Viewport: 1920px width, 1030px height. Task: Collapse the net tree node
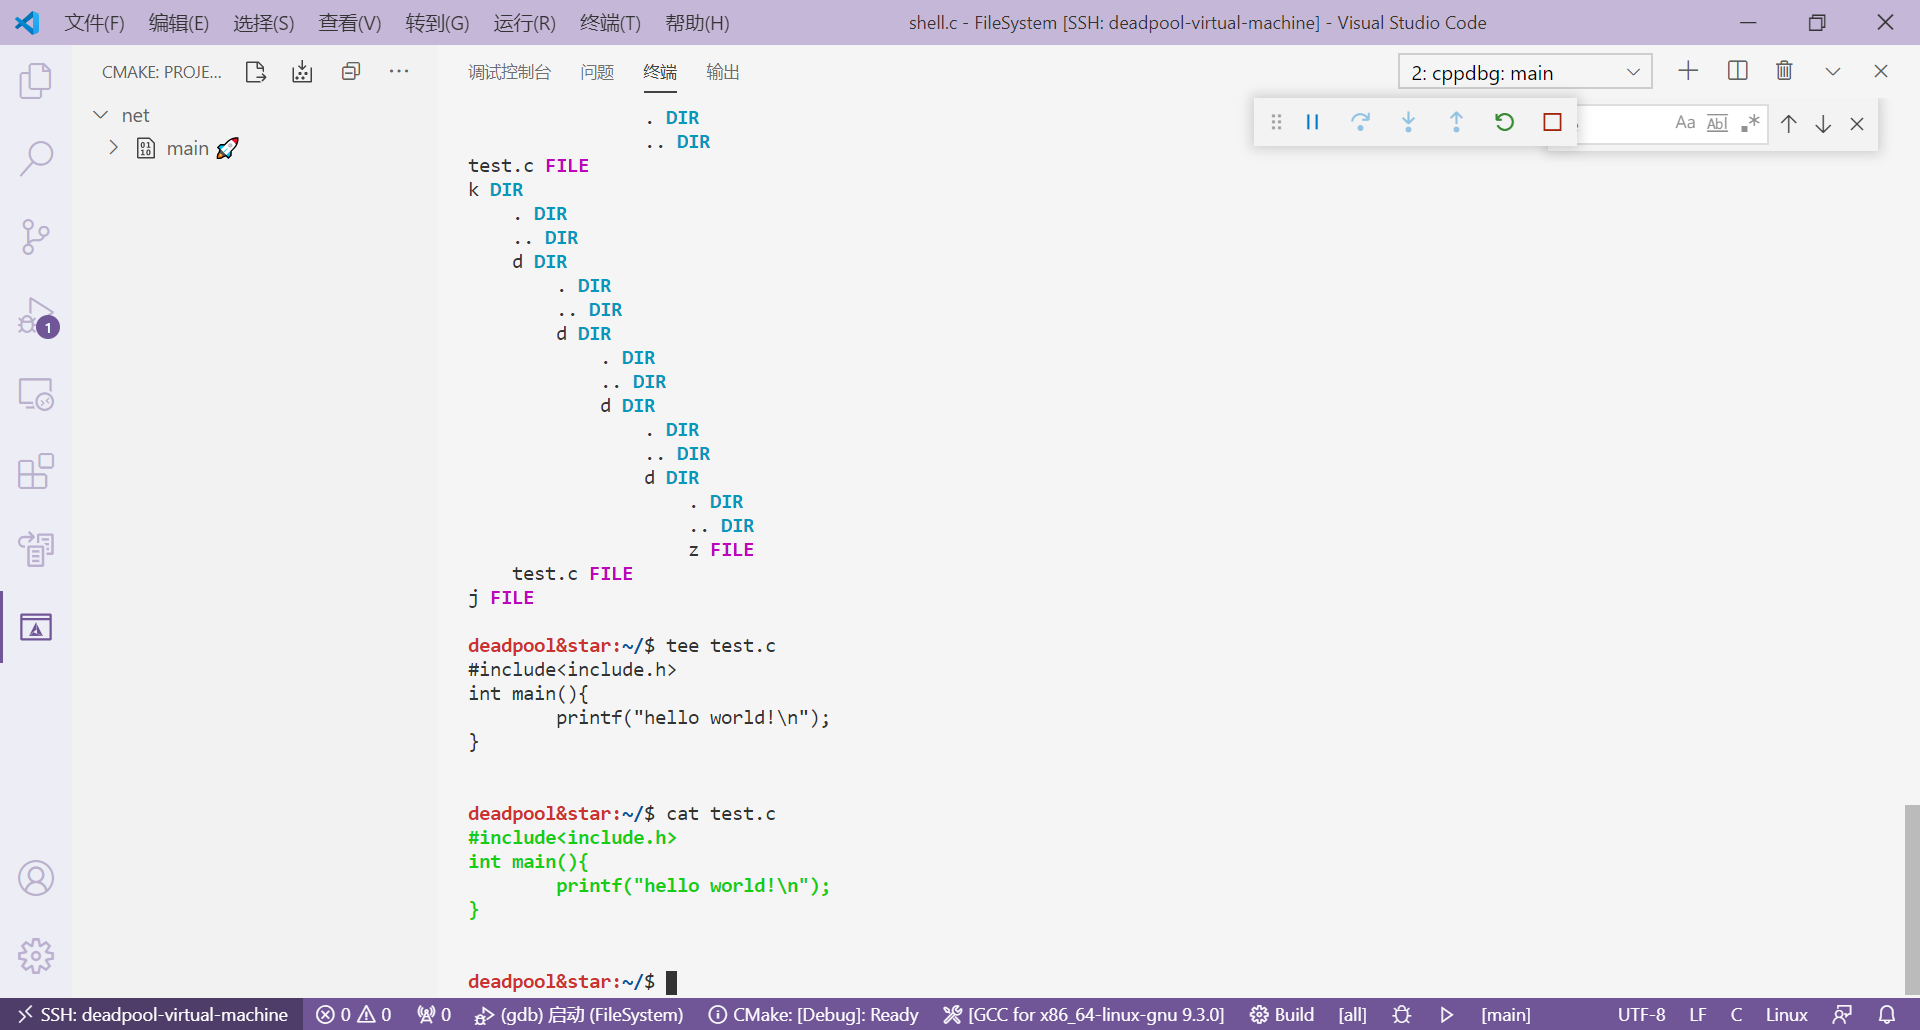click(100, 115)
